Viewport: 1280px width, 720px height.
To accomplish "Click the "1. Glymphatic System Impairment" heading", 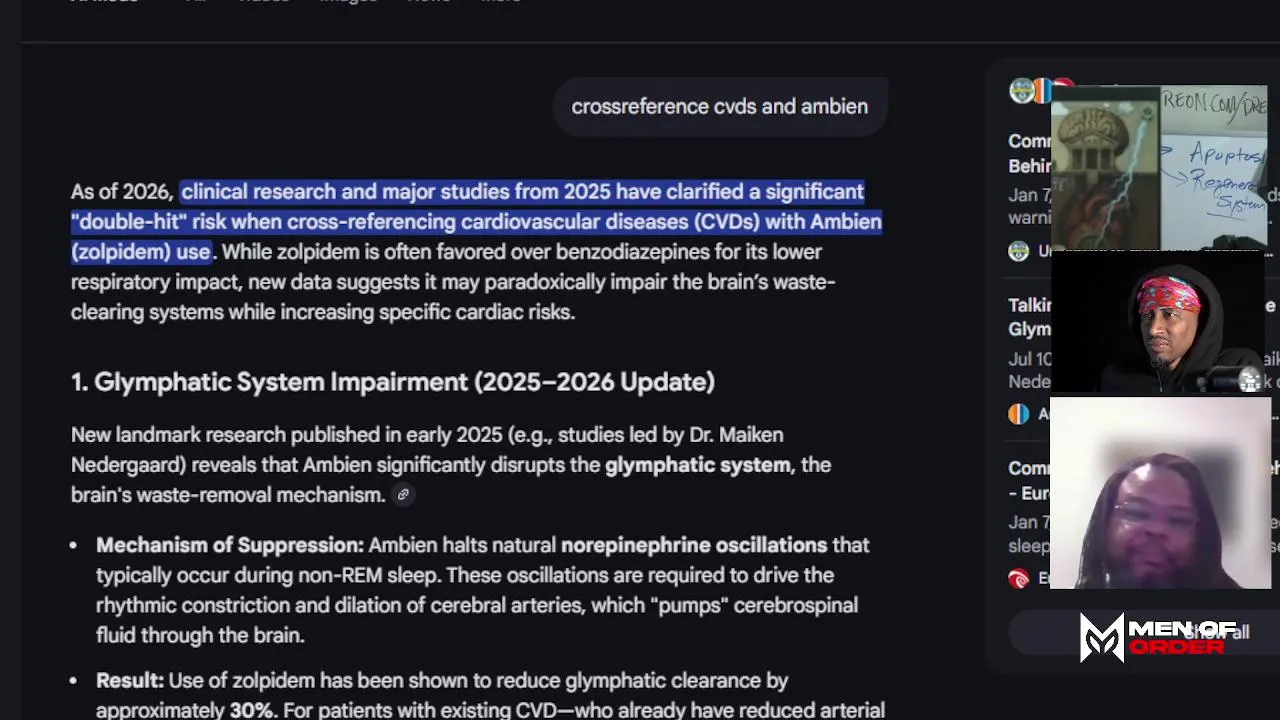I will tap(392, 382).
